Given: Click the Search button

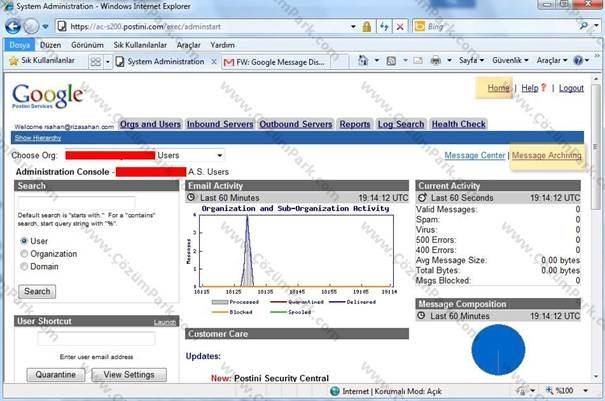Looking at the screenshot, I should (37, 291).
